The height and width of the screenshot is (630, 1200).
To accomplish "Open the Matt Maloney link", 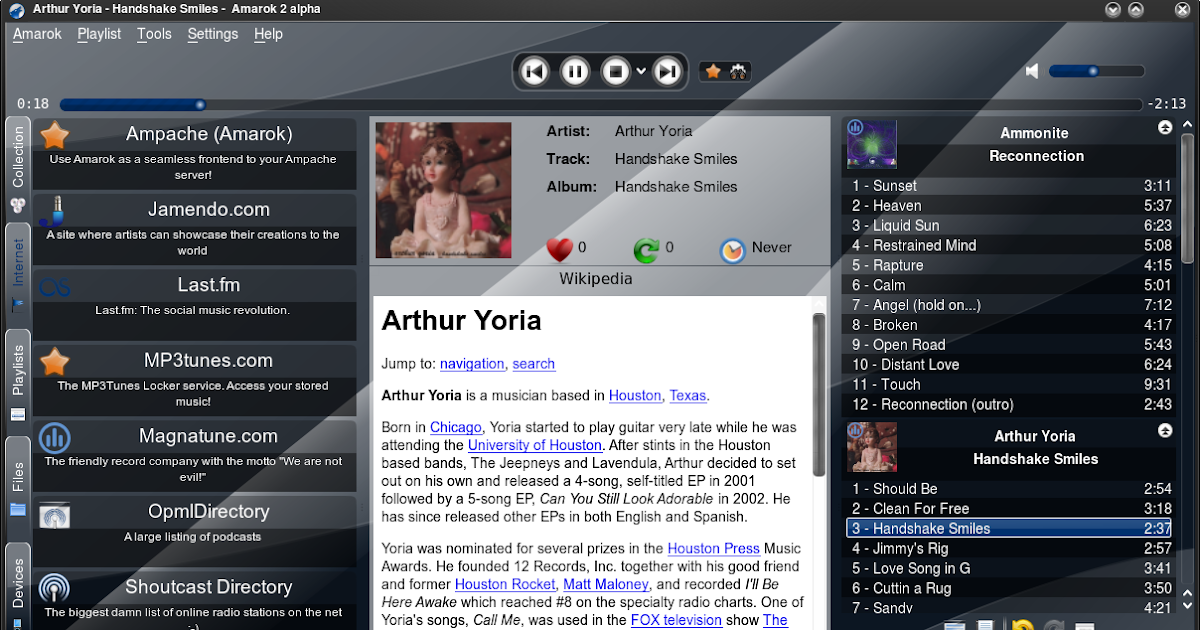I will pyautogui.click(x=606, y=584).
